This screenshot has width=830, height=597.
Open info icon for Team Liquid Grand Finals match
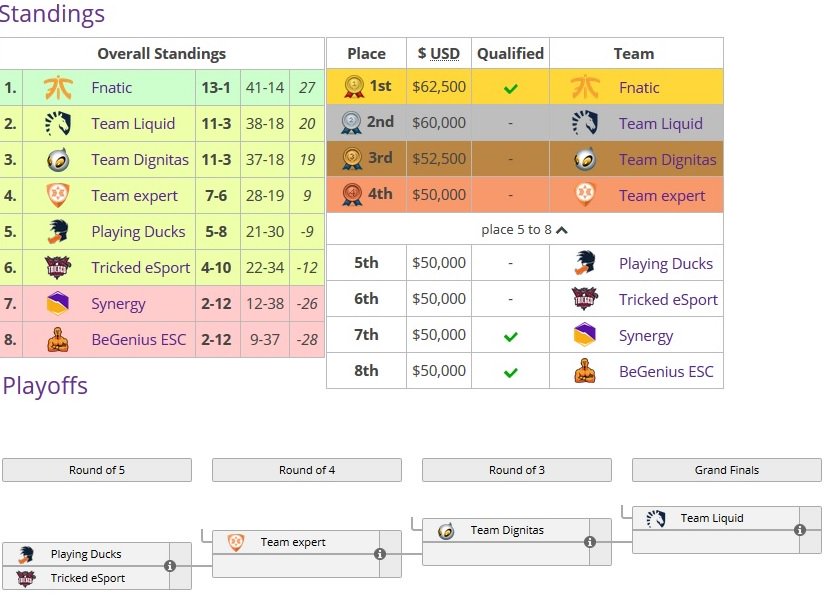point(800,530)
